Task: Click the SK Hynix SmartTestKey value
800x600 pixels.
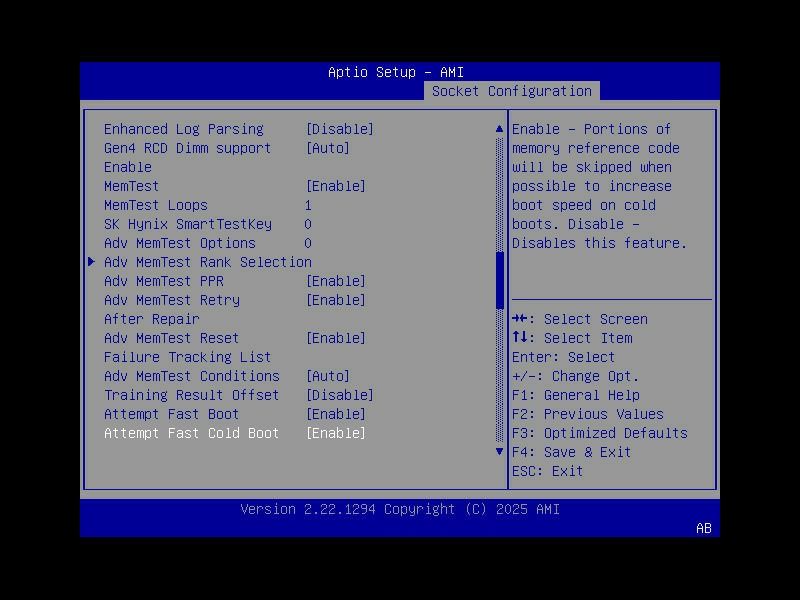Action: (308, 224)
